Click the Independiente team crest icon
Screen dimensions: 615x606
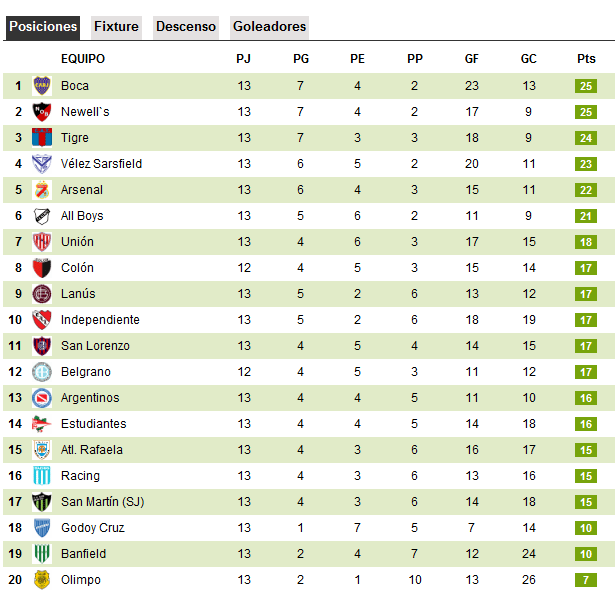[42, 320]
